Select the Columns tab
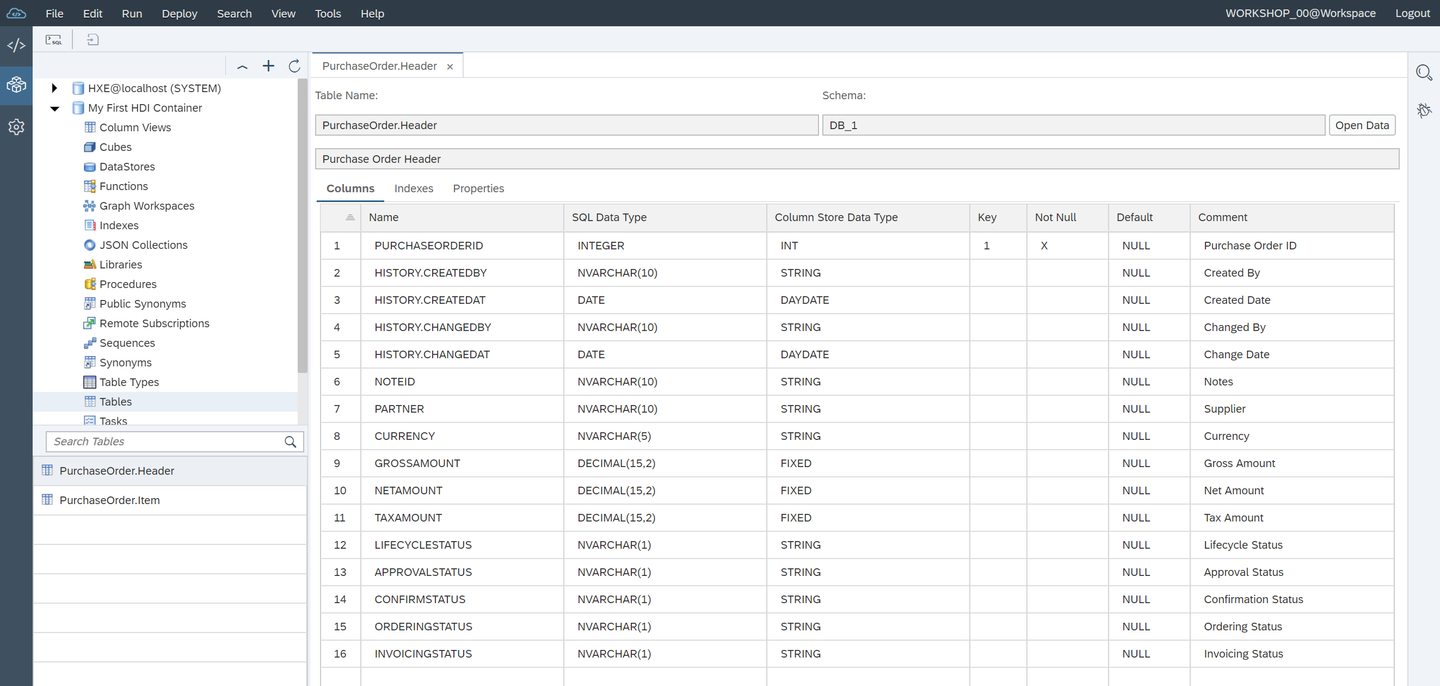1440x686 pixels. pos(350,188)
